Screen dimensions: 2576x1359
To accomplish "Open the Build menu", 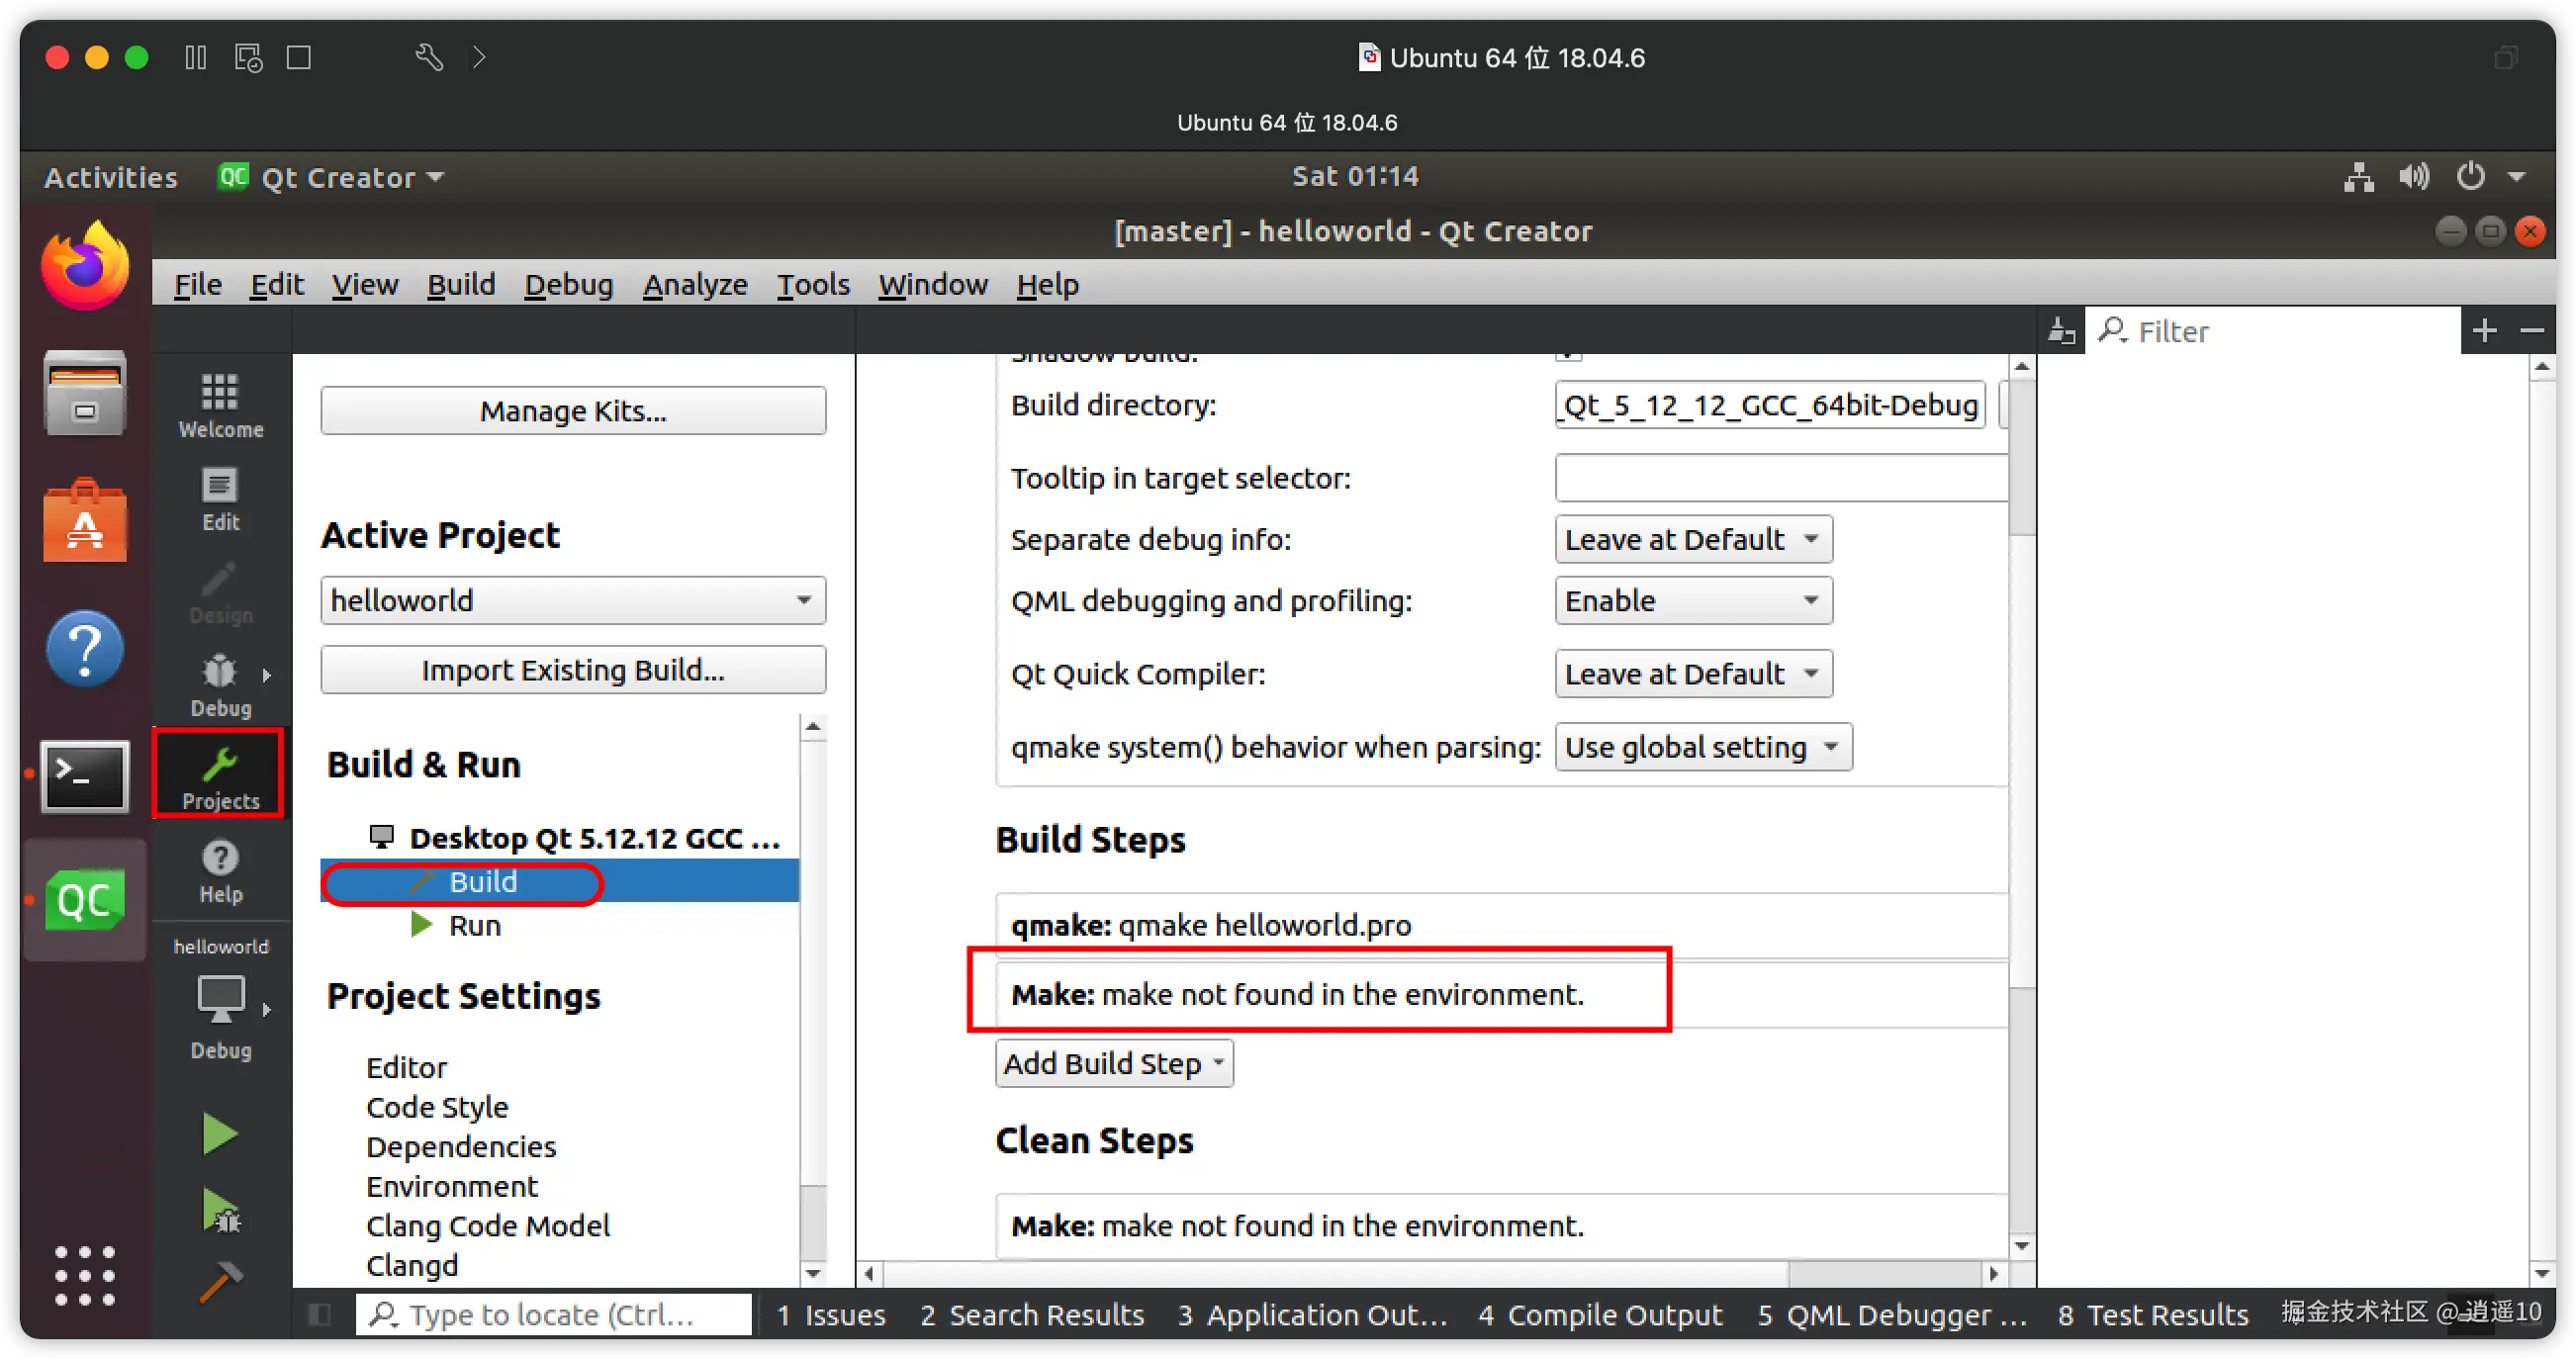I will point(461,284).
